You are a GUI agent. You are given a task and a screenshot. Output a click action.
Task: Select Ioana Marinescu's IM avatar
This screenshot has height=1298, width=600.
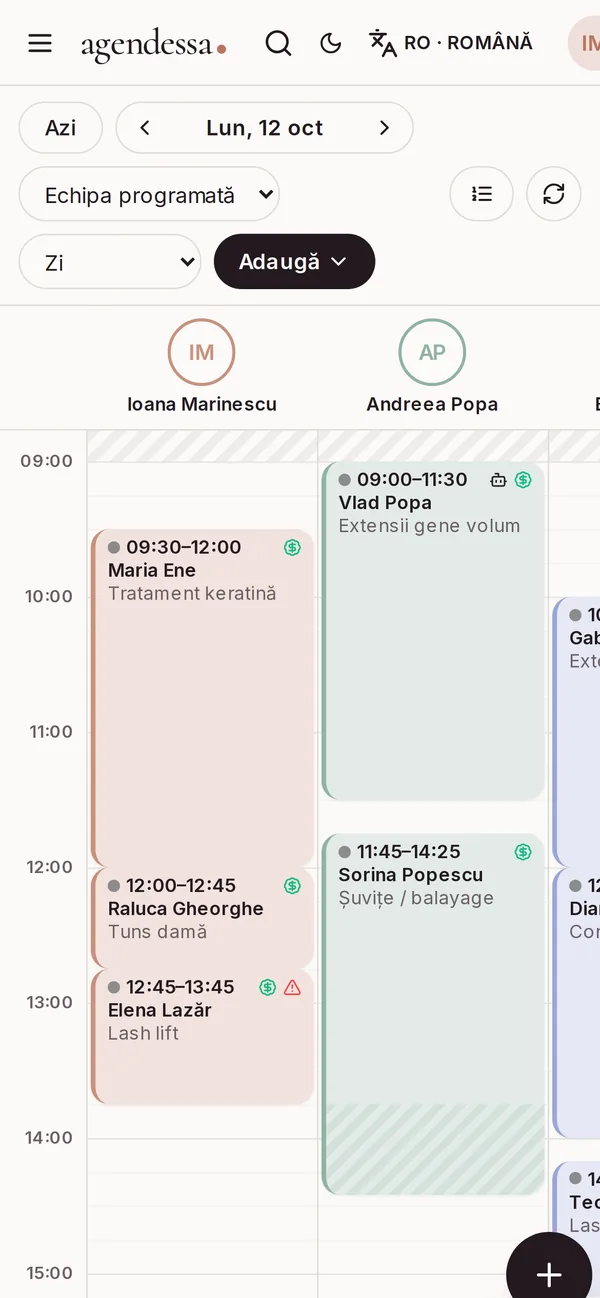(202, 352)
